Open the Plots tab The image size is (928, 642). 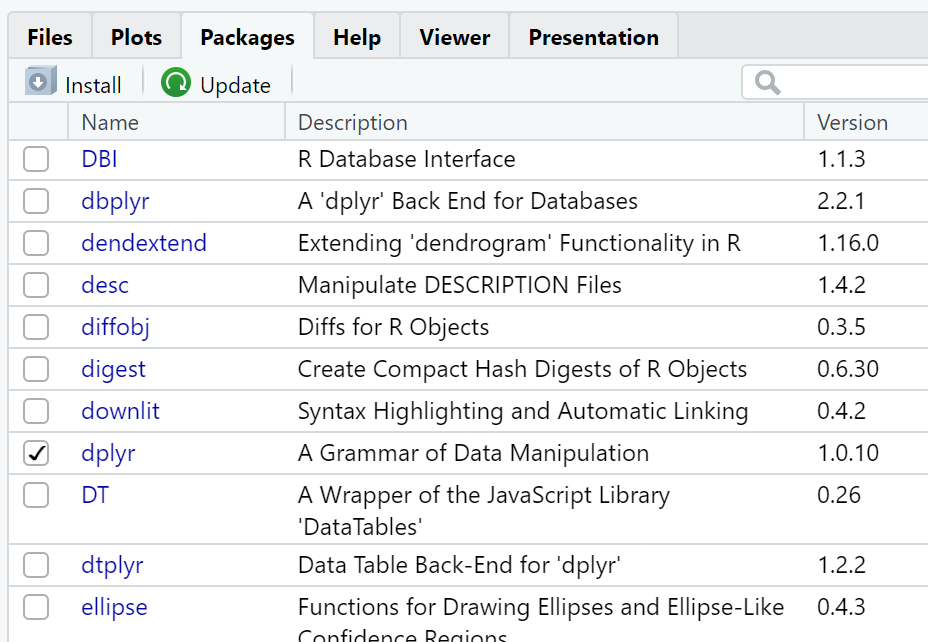coord(136,37)
